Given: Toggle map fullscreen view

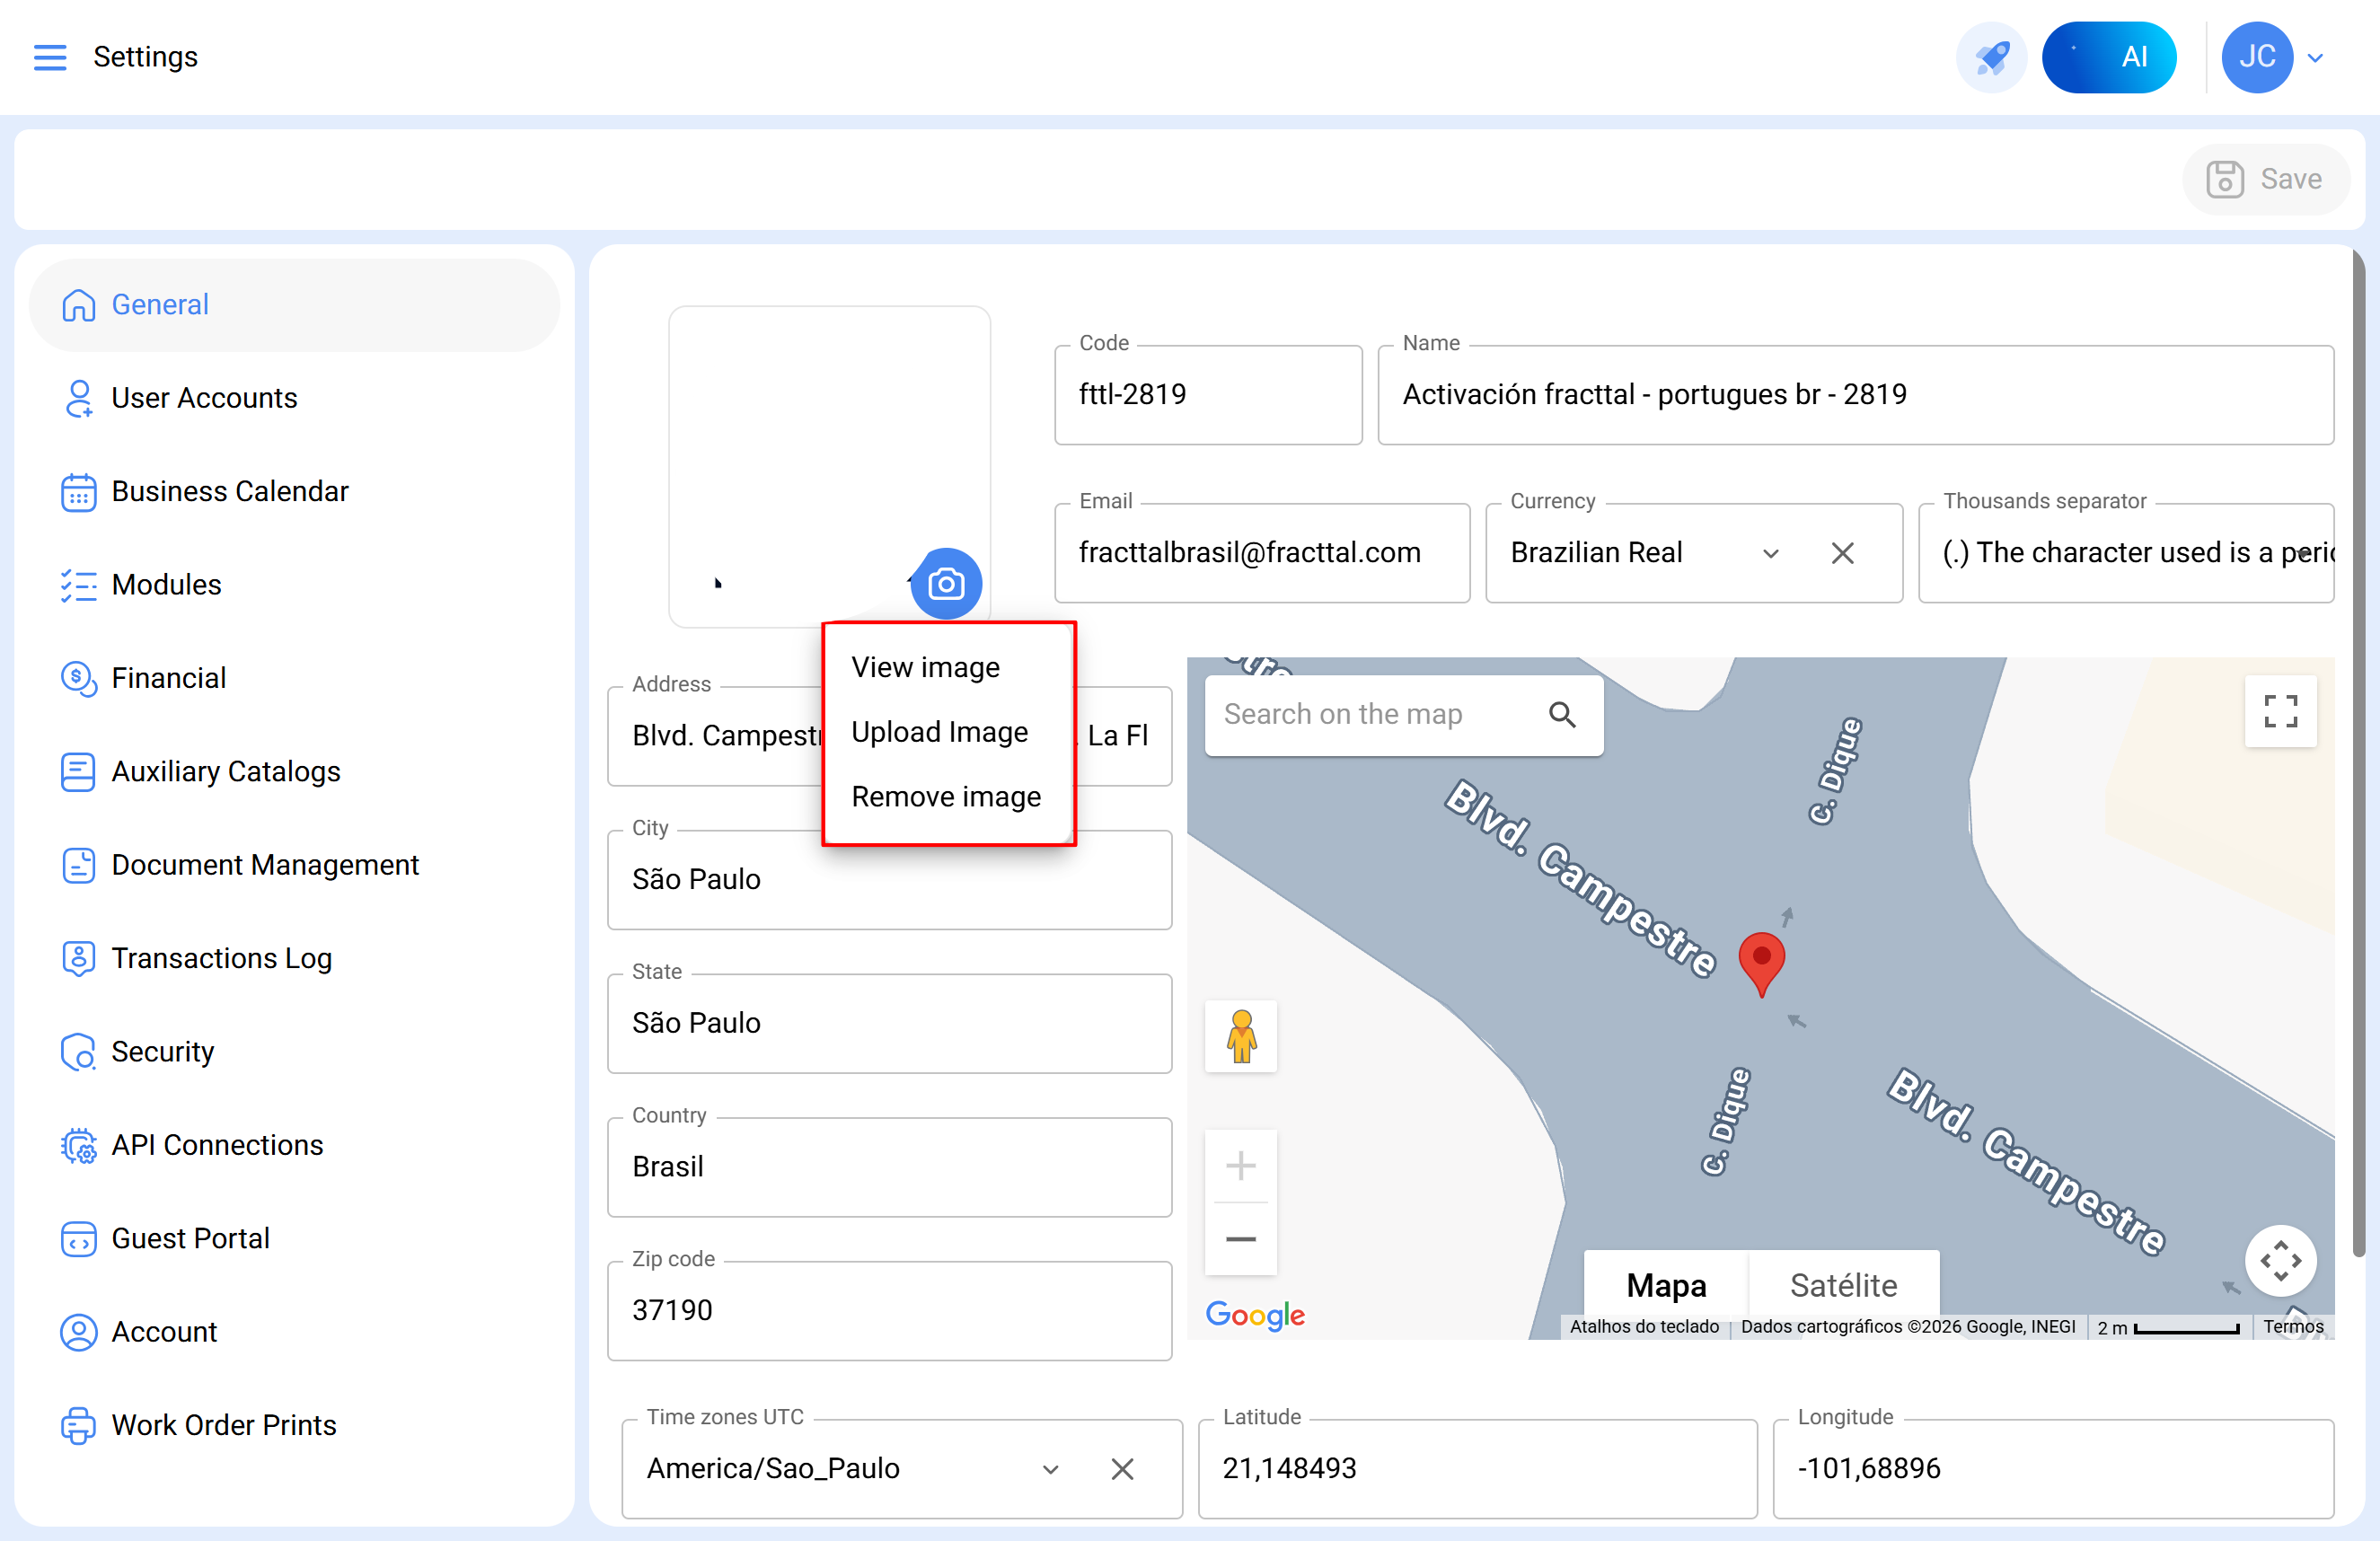Looking at the screenshot, I should click(2279, 711).
